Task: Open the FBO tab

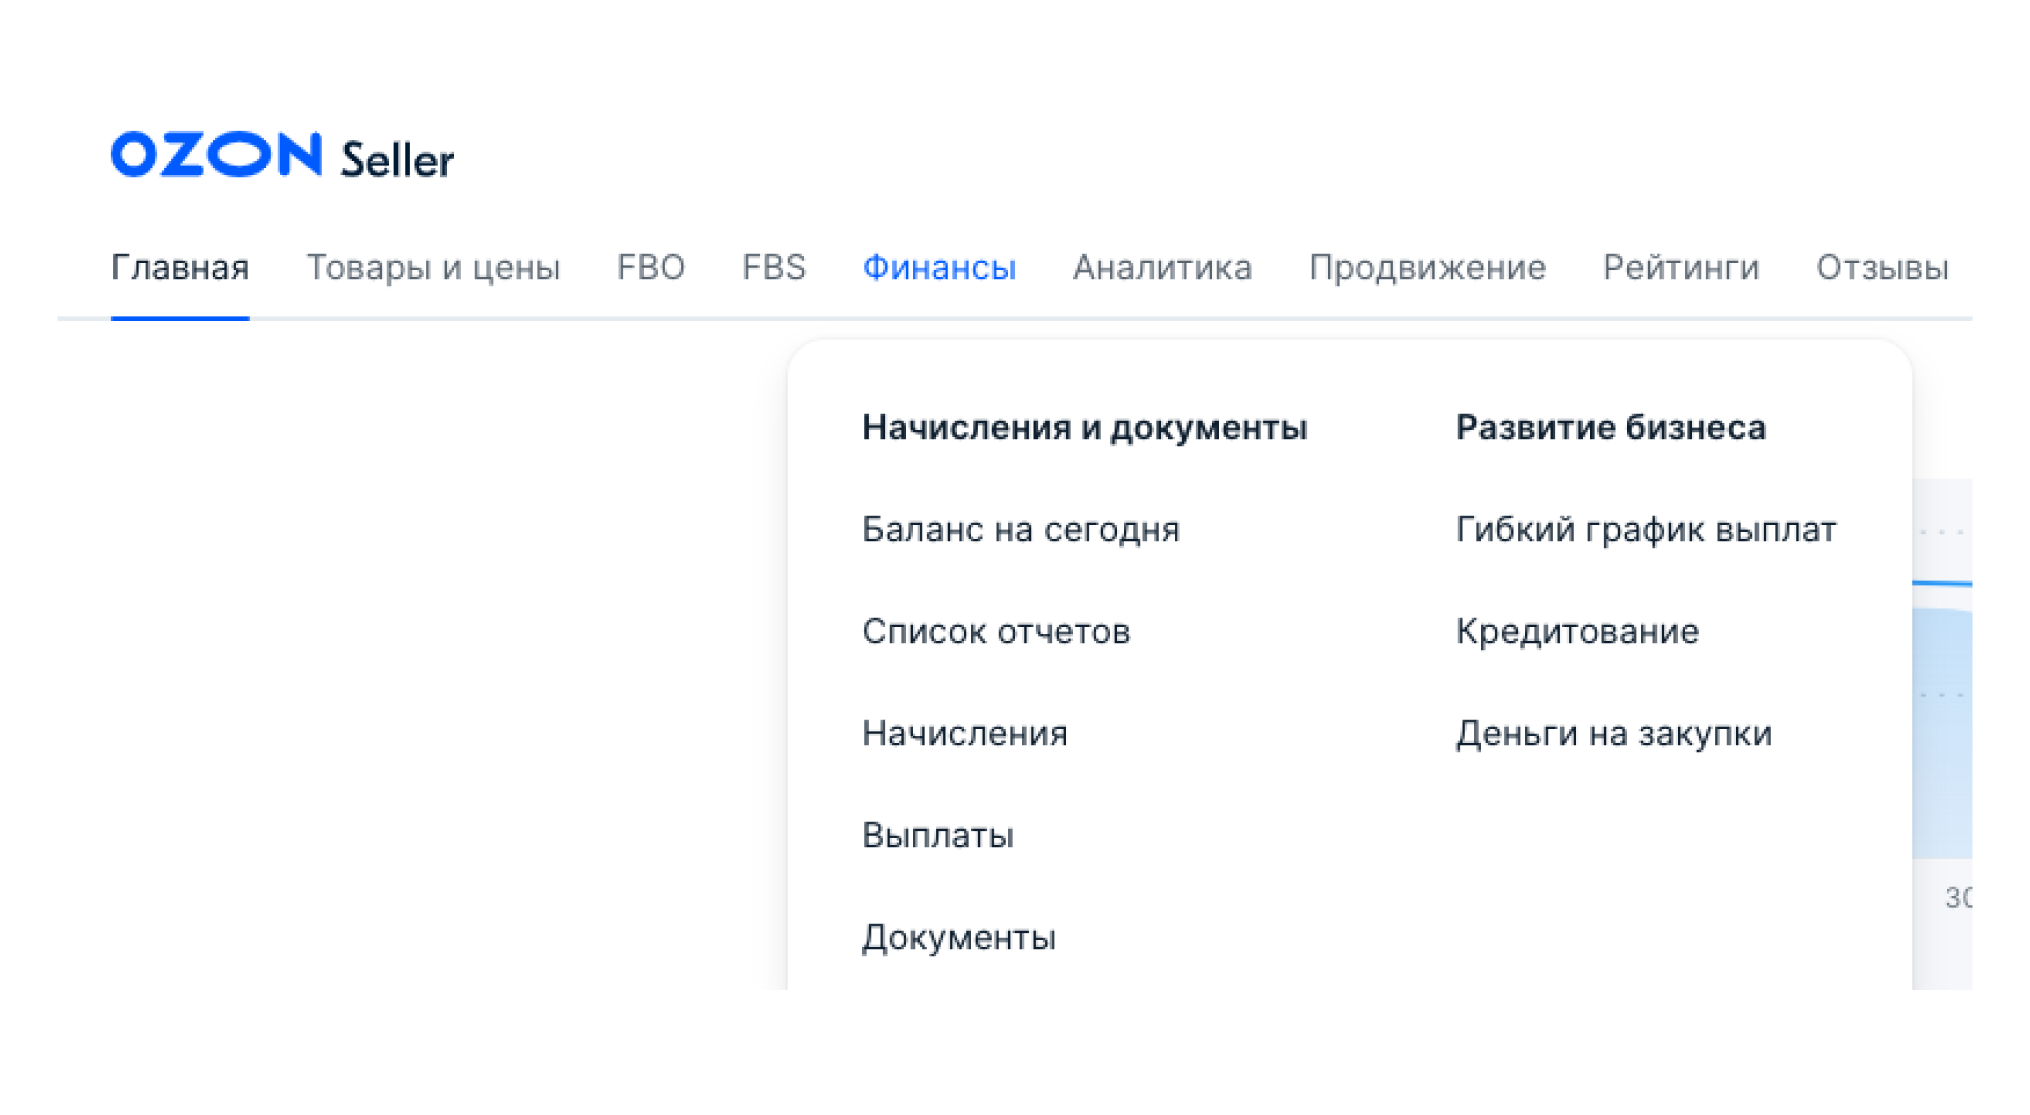Action: coord(651,267)
